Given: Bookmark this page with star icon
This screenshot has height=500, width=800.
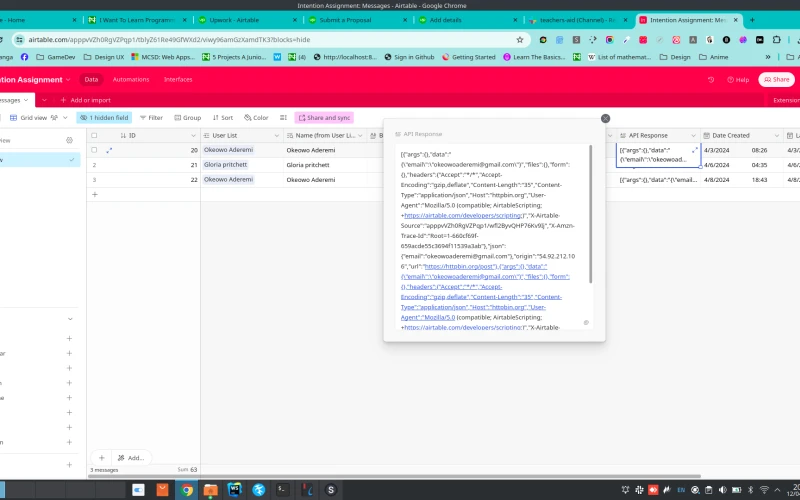Looking at the screenshot, I should point(519,40).
